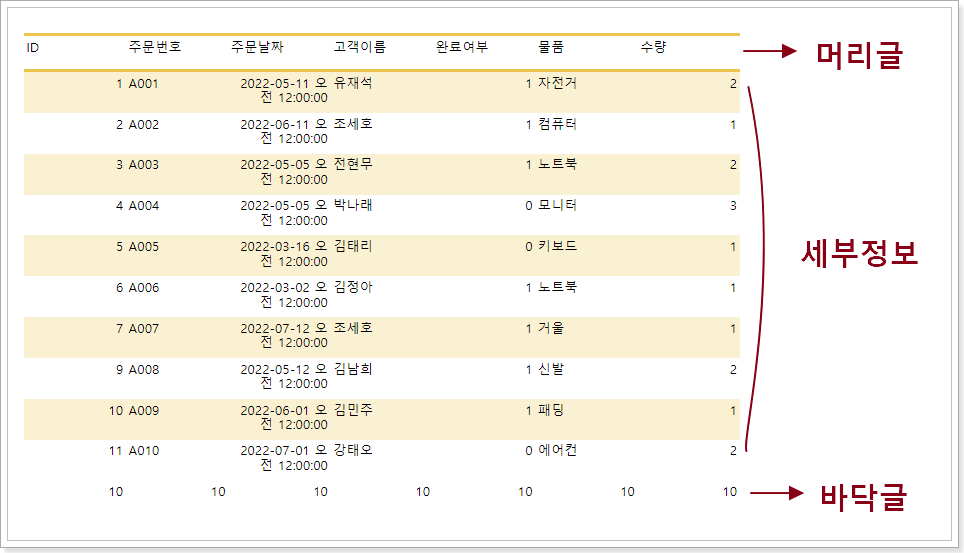Click the 수량 column header
The height and width of the screenshot is (553, 964).
653,47
